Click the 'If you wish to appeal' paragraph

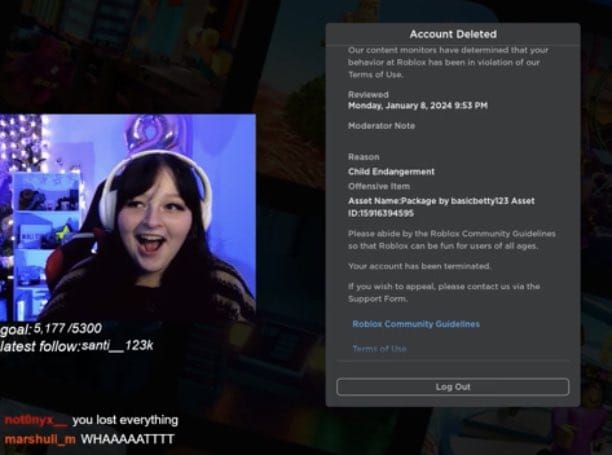[x=444, y=293]
